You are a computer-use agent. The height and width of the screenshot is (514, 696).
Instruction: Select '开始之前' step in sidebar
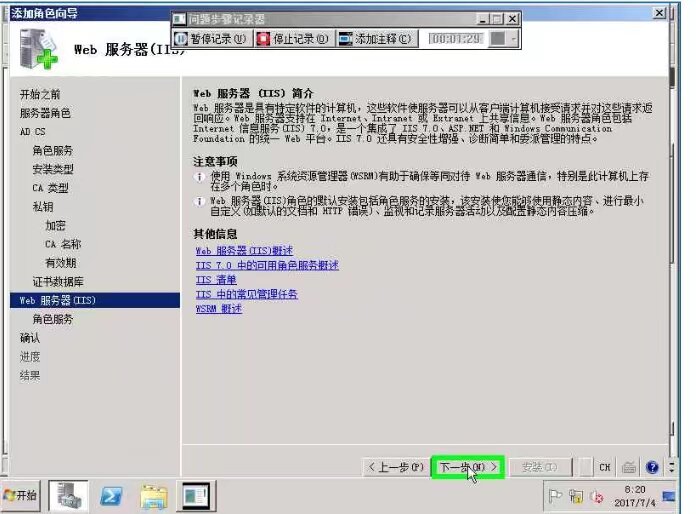[40, 95]
